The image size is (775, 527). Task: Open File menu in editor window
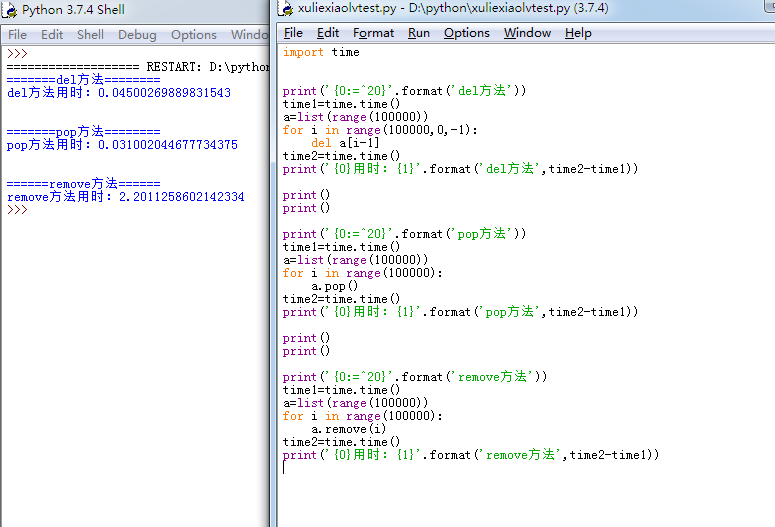click(293, 33)
